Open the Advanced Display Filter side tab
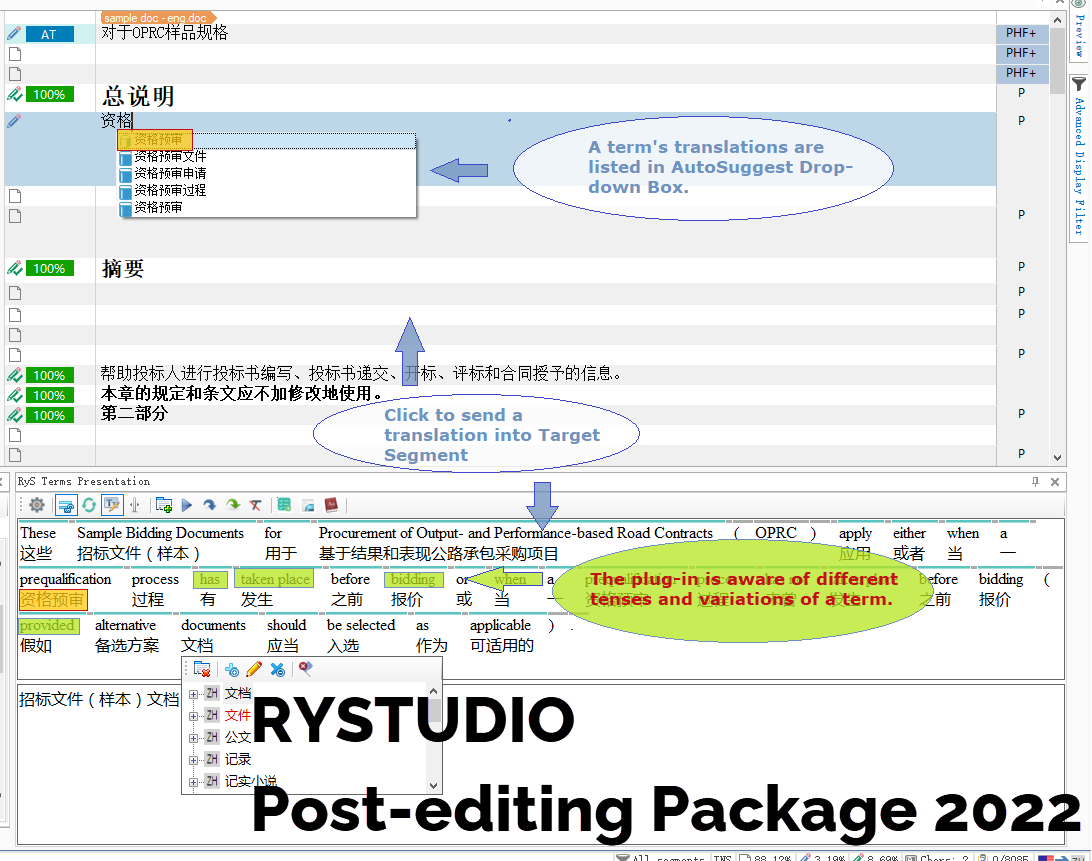The width and height of the screenshot is (1092, 861). (1079, 157)
